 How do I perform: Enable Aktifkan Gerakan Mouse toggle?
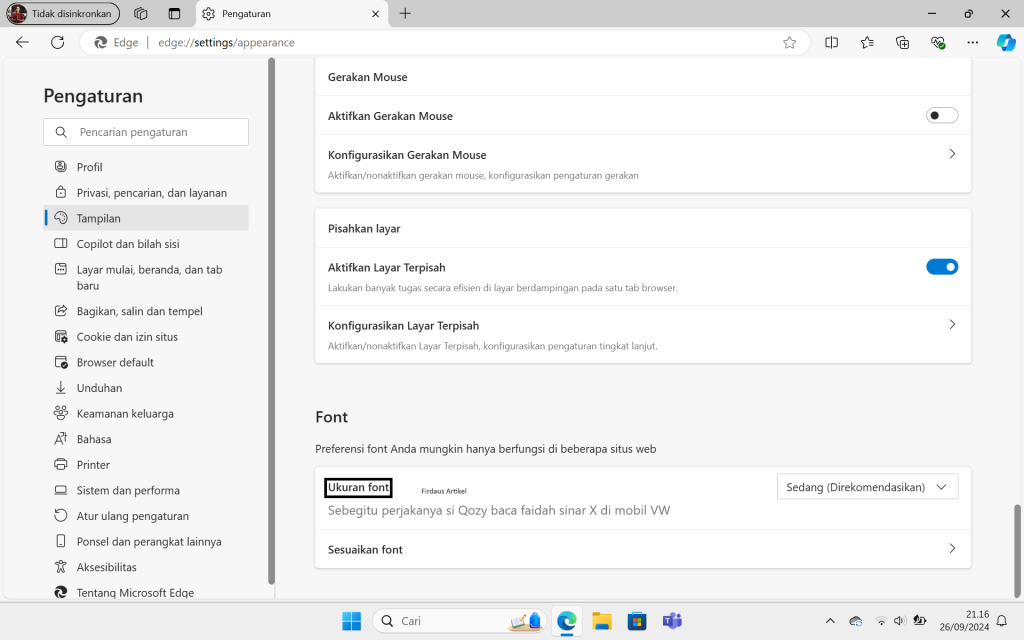[x=941, y=115]
